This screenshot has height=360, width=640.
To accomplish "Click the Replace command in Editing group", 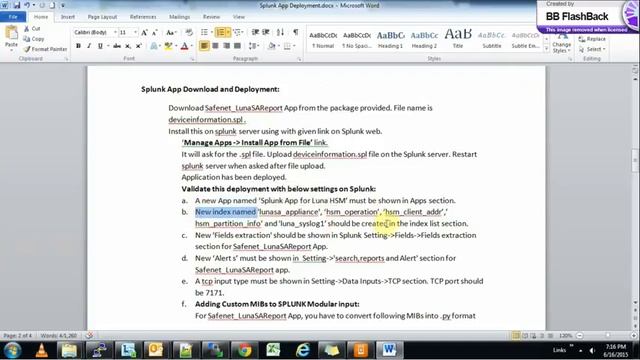I will 592,39.
